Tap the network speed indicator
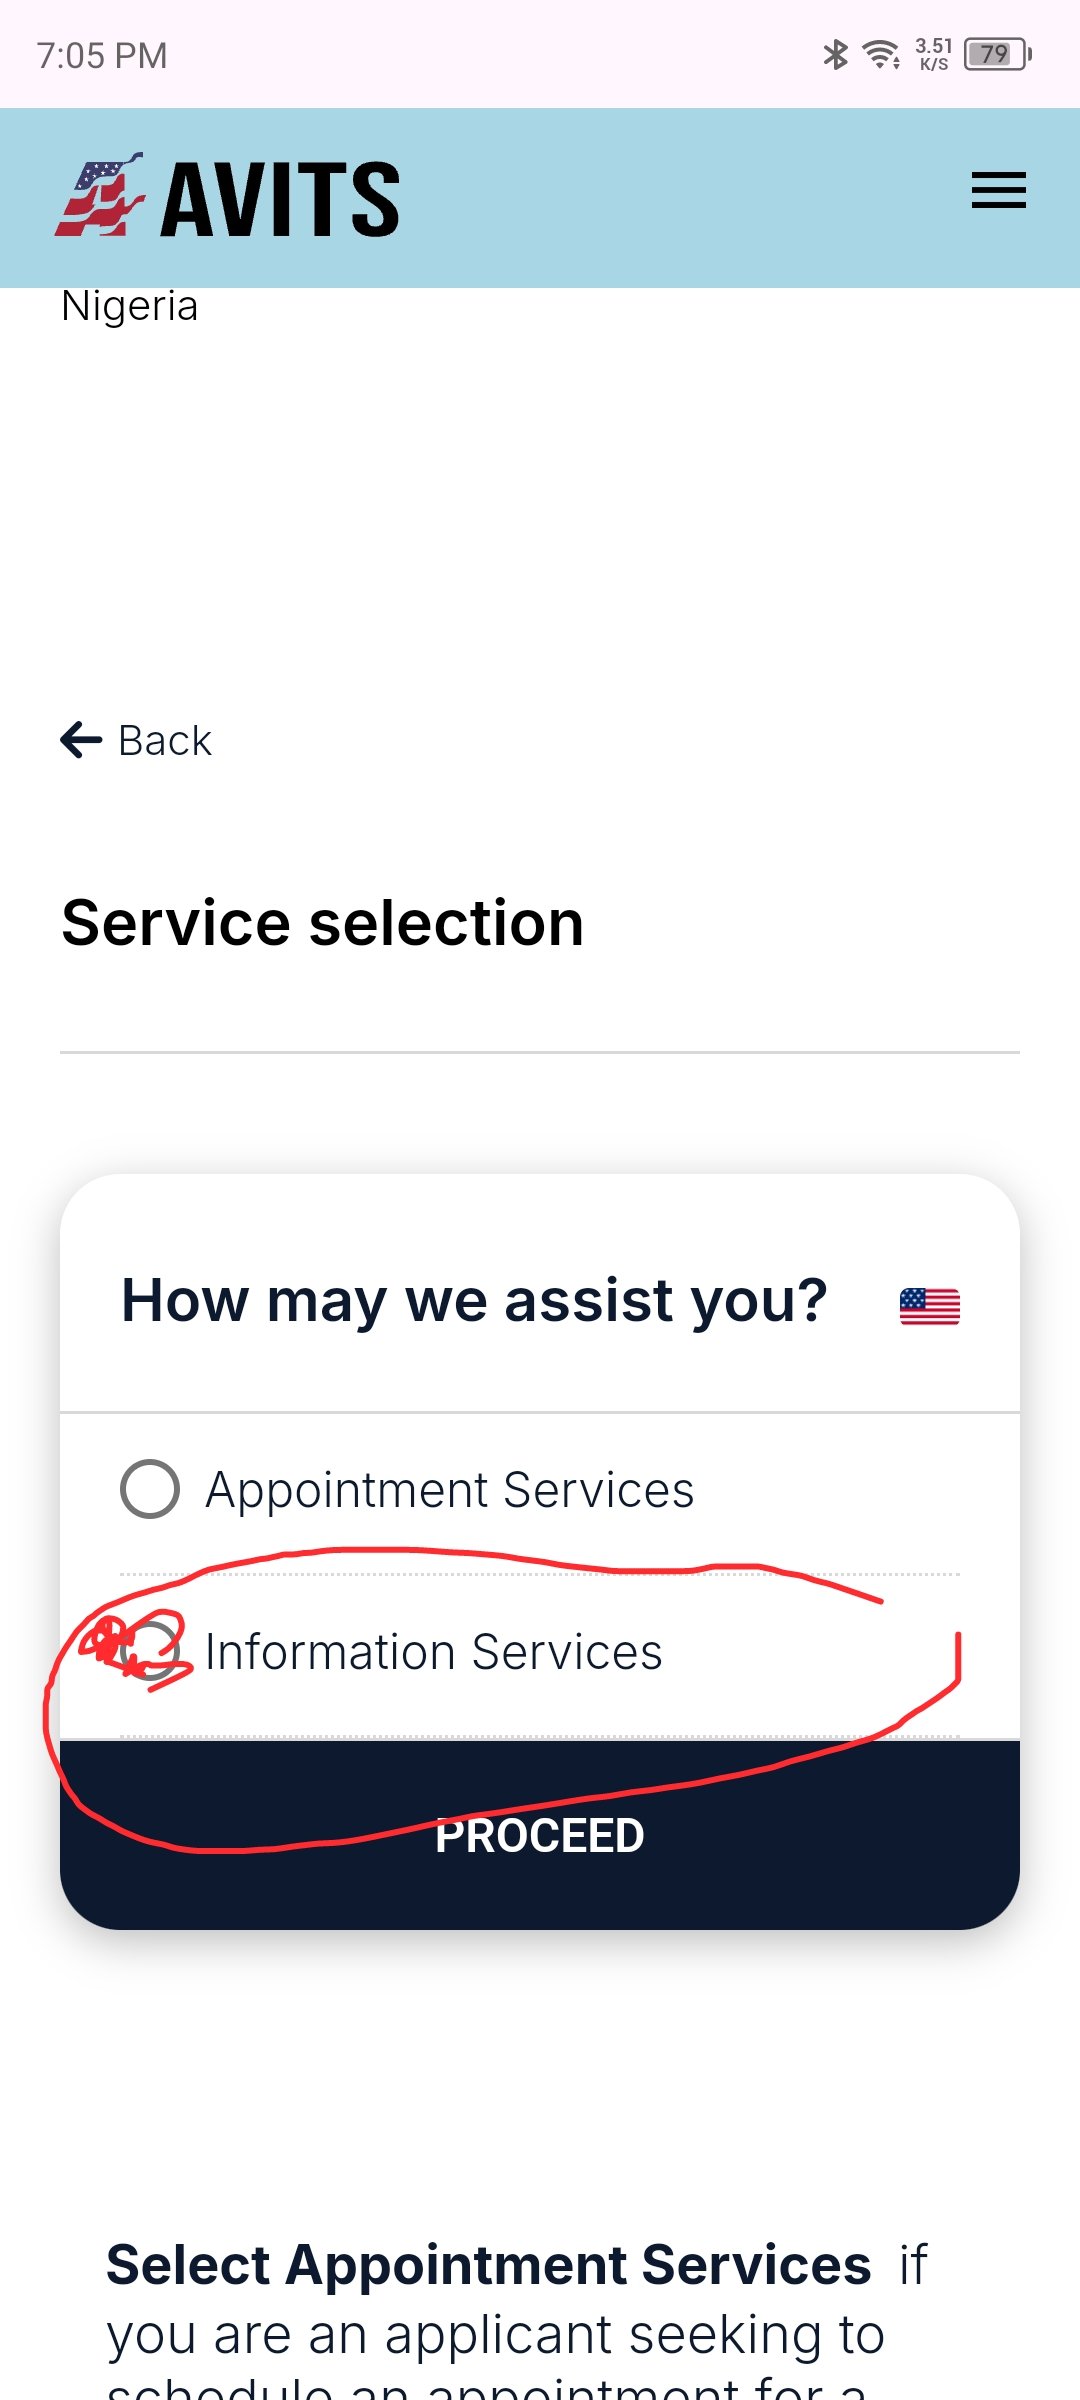The image size is (1080, 2400). coord(933,54)
